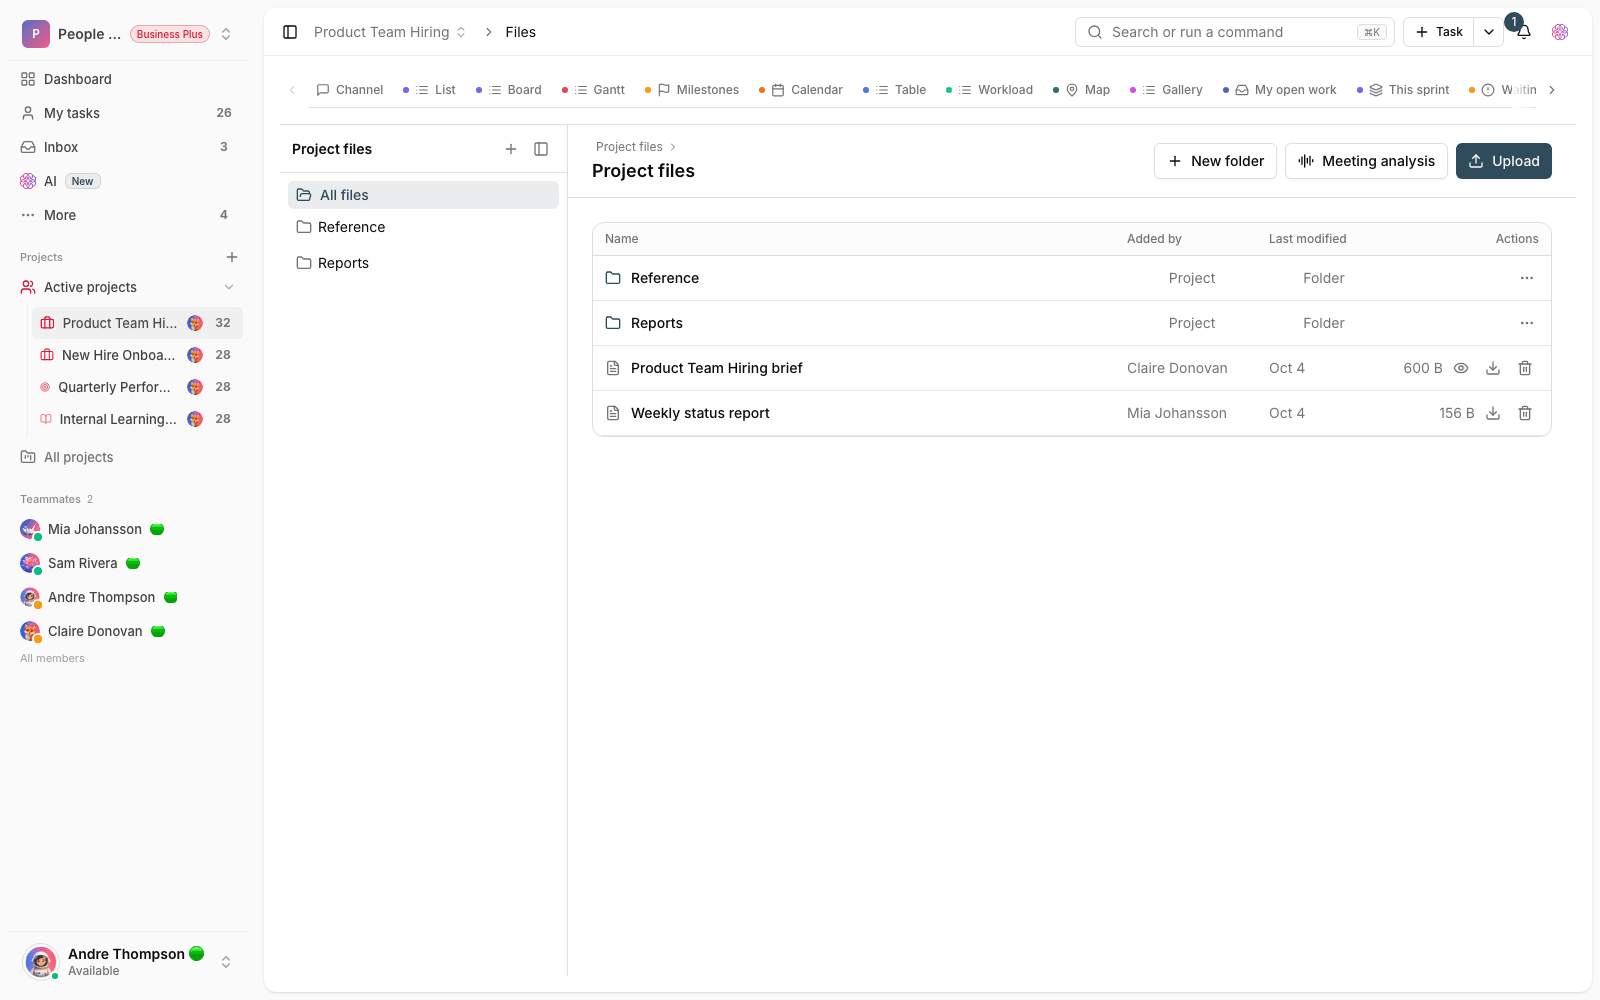The height and width of the screenshot is (1000, 1600).
Task: Go to My tasks
Action: click(x=128, y=113)
